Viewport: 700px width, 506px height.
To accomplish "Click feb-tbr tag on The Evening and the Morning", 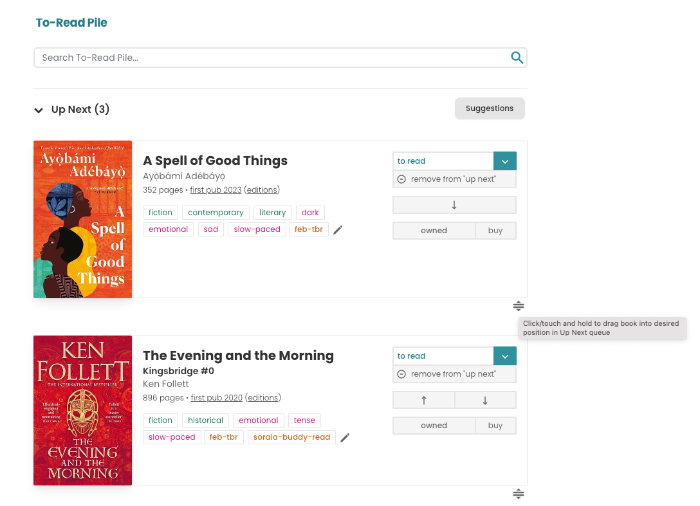I will (x=224, y=438).
